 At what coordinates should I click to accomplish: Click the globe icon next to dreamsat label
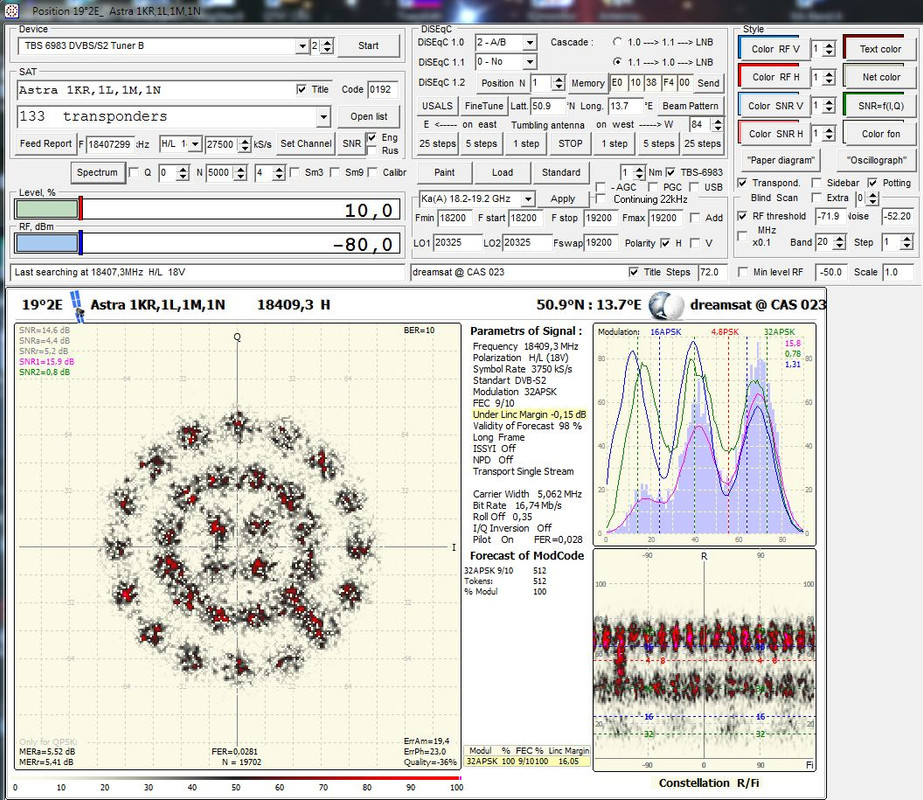point(666,306)
